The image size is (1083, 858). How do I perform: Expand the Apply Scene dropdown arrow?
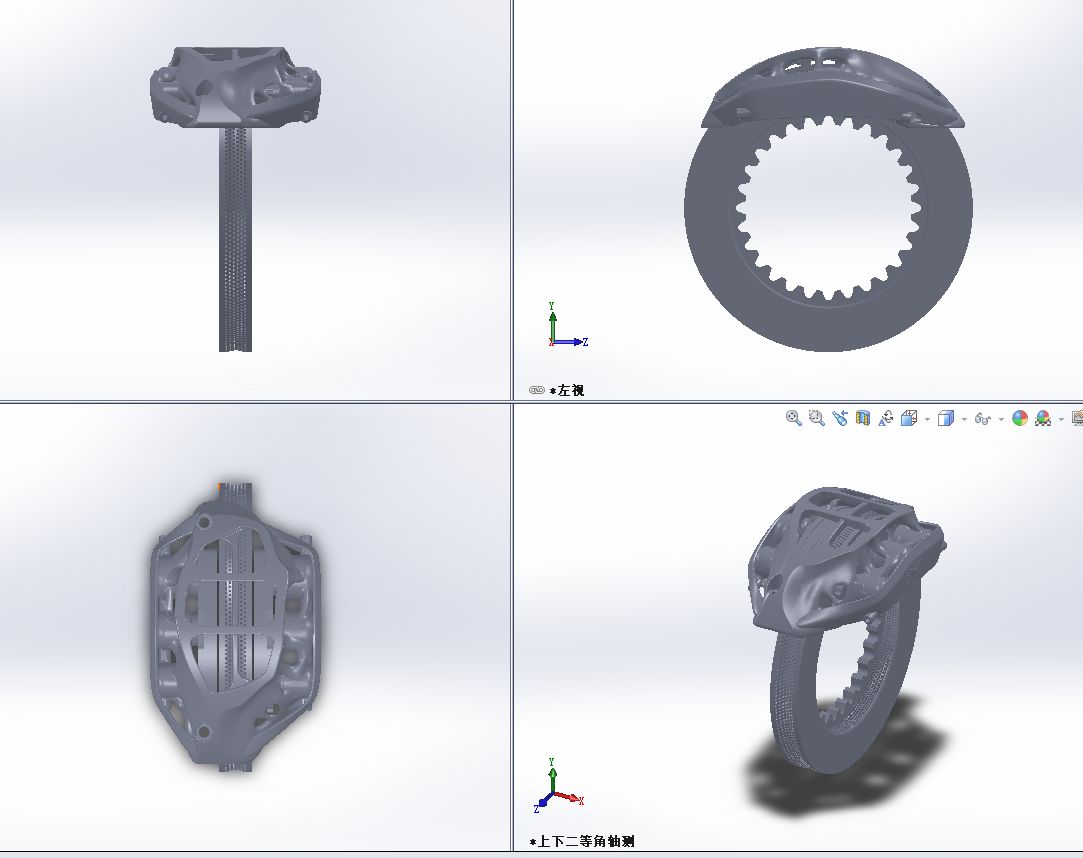pos(1062,419)
